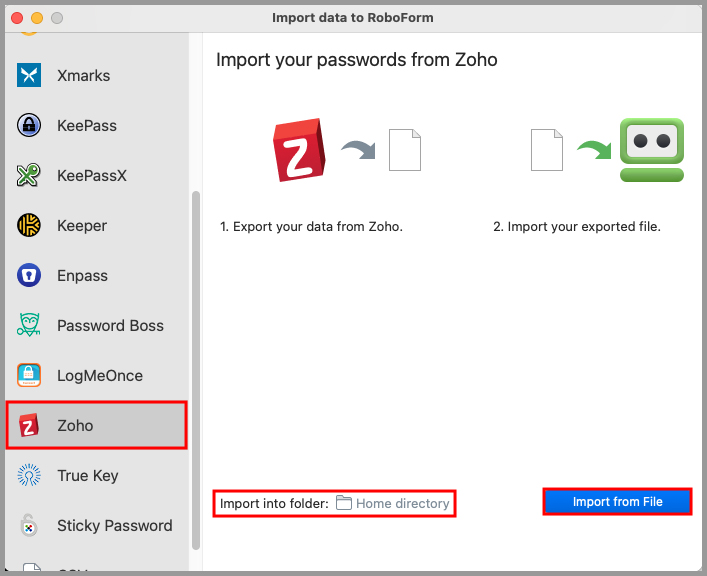Click the LogMeOnce icon
The image size is (707, 576).
click(x=29, y=376)
